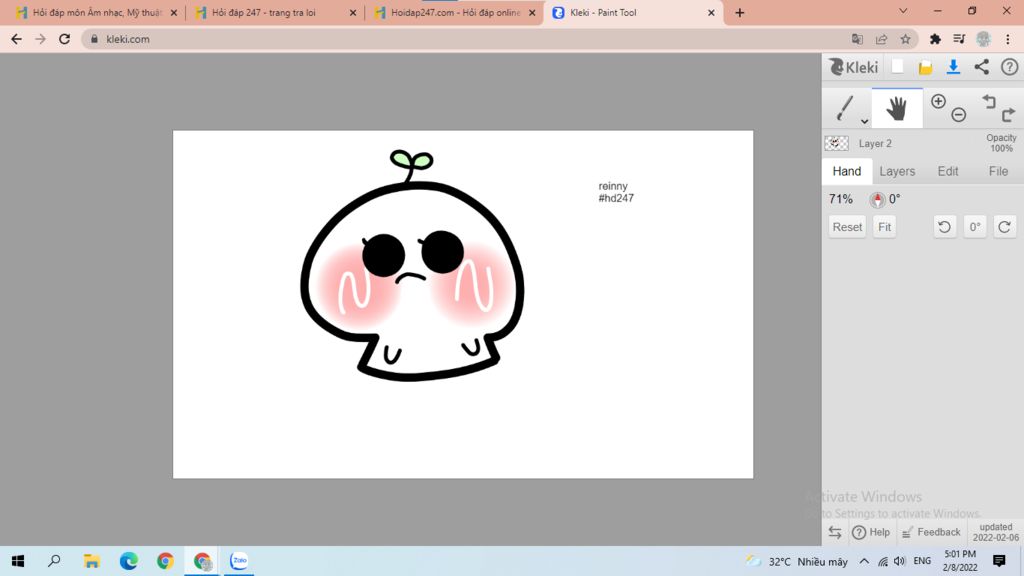1024x576 pixels.
Task: Show hidden system tray icons
Action: [864, 561]
